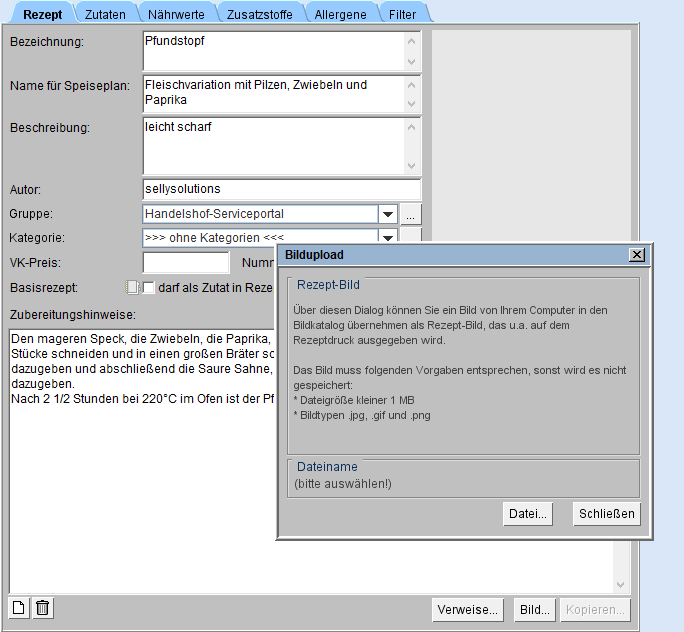
Task: Open the Kategorie dropdown arrow
Action: [x=387, y=237]
